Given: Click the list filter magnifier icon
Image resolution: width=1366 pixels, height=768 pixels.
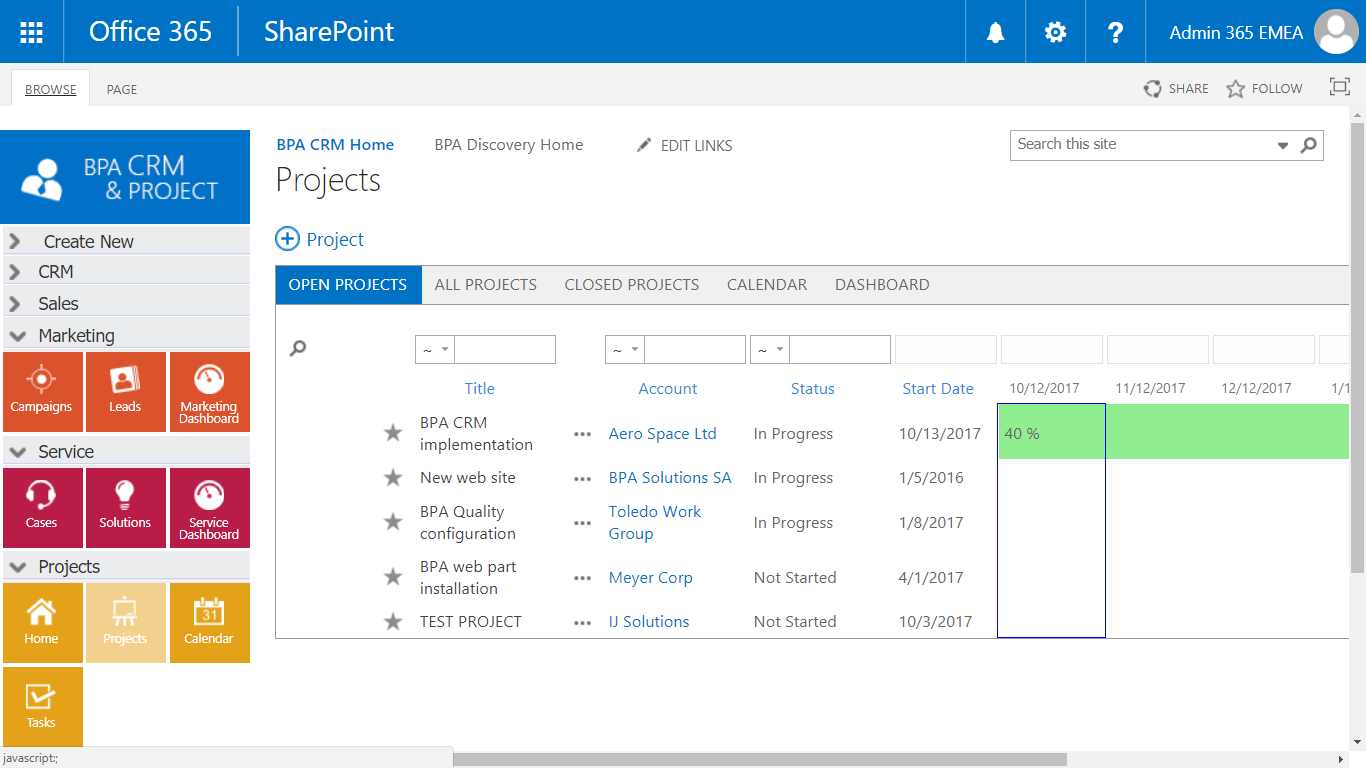Looking at the screenshot, I should point(298,349).
